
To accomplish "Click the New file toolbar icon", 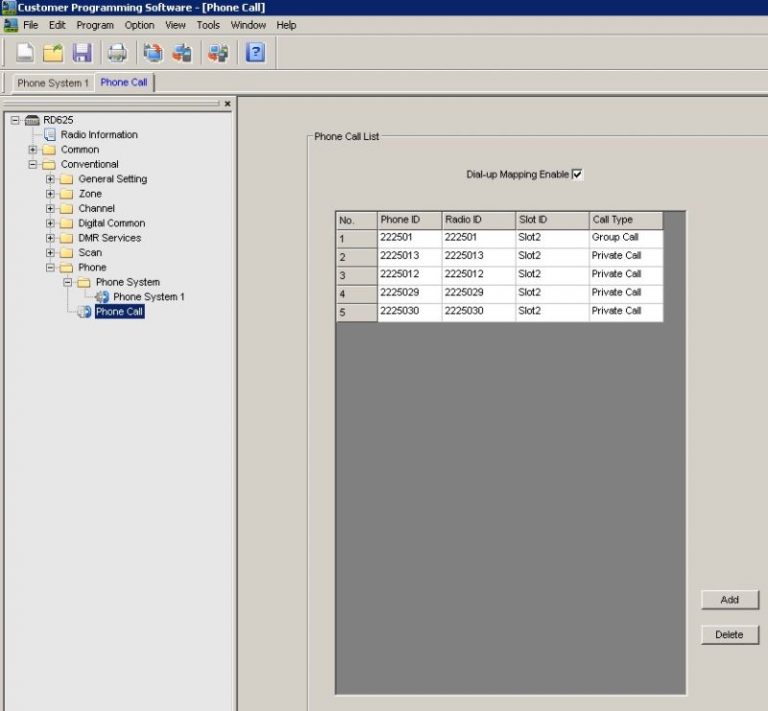I will (x=25, y=52).
